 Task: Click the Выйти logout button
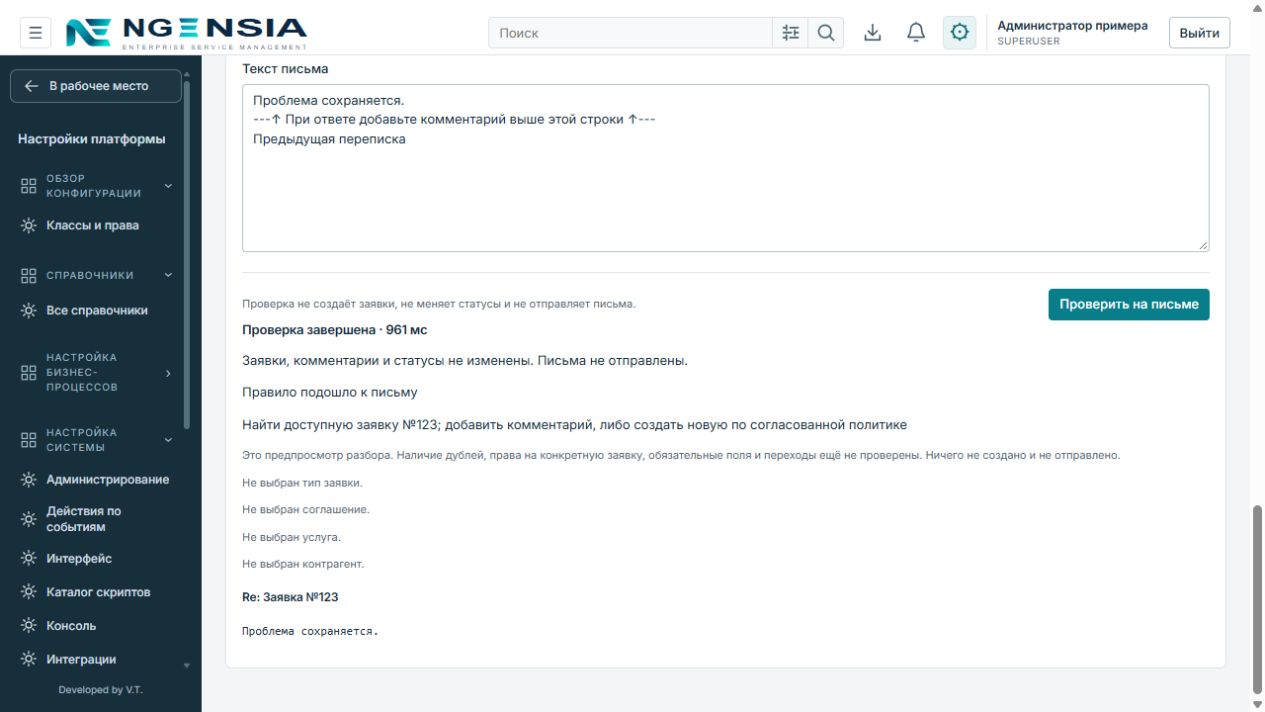tap(1199, 33)
